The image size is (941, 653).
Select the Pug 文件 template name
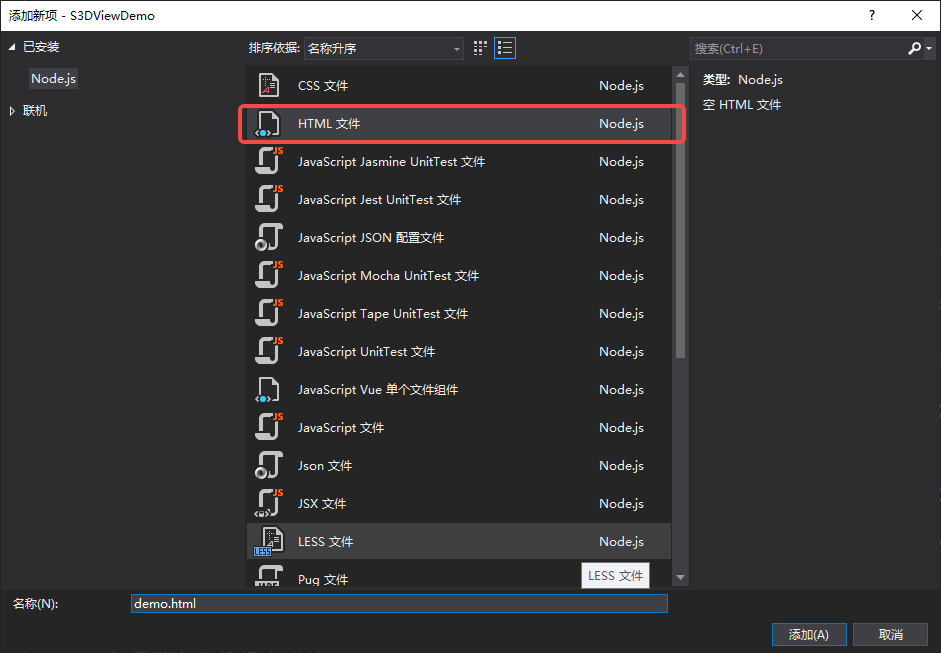pos(323,580)
